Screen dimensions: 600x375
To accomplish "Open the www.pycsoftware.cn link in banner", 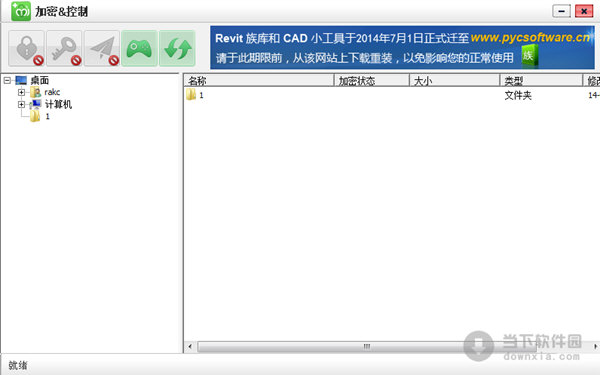I will (530, 38).
